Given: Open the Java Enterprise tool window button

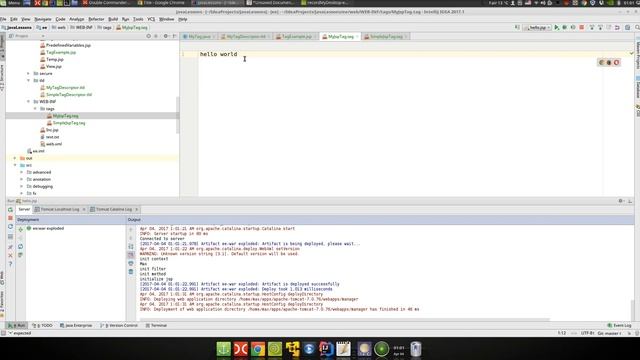Looking at the screenshot, I should [76, 325].
